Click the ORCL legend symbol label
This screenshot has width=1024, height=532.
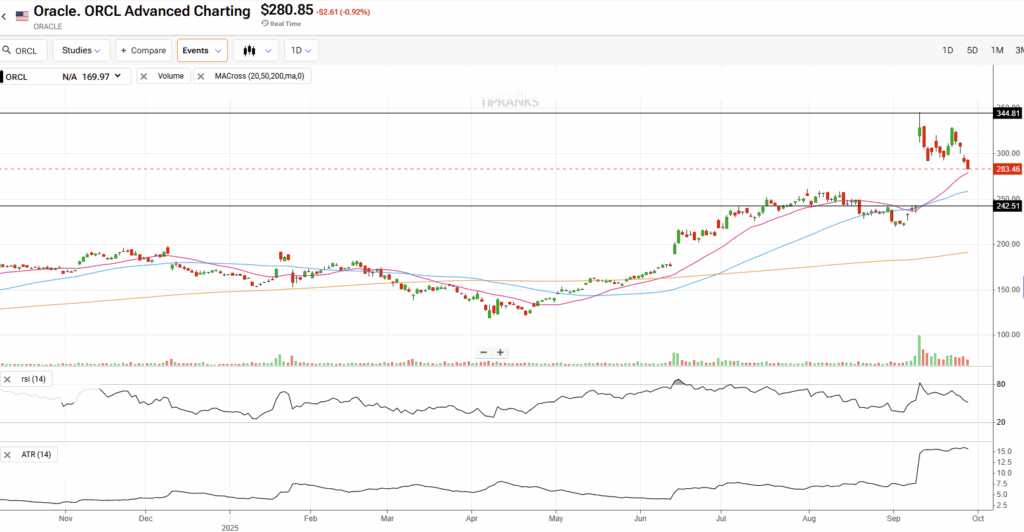click(x=17, y=77)
